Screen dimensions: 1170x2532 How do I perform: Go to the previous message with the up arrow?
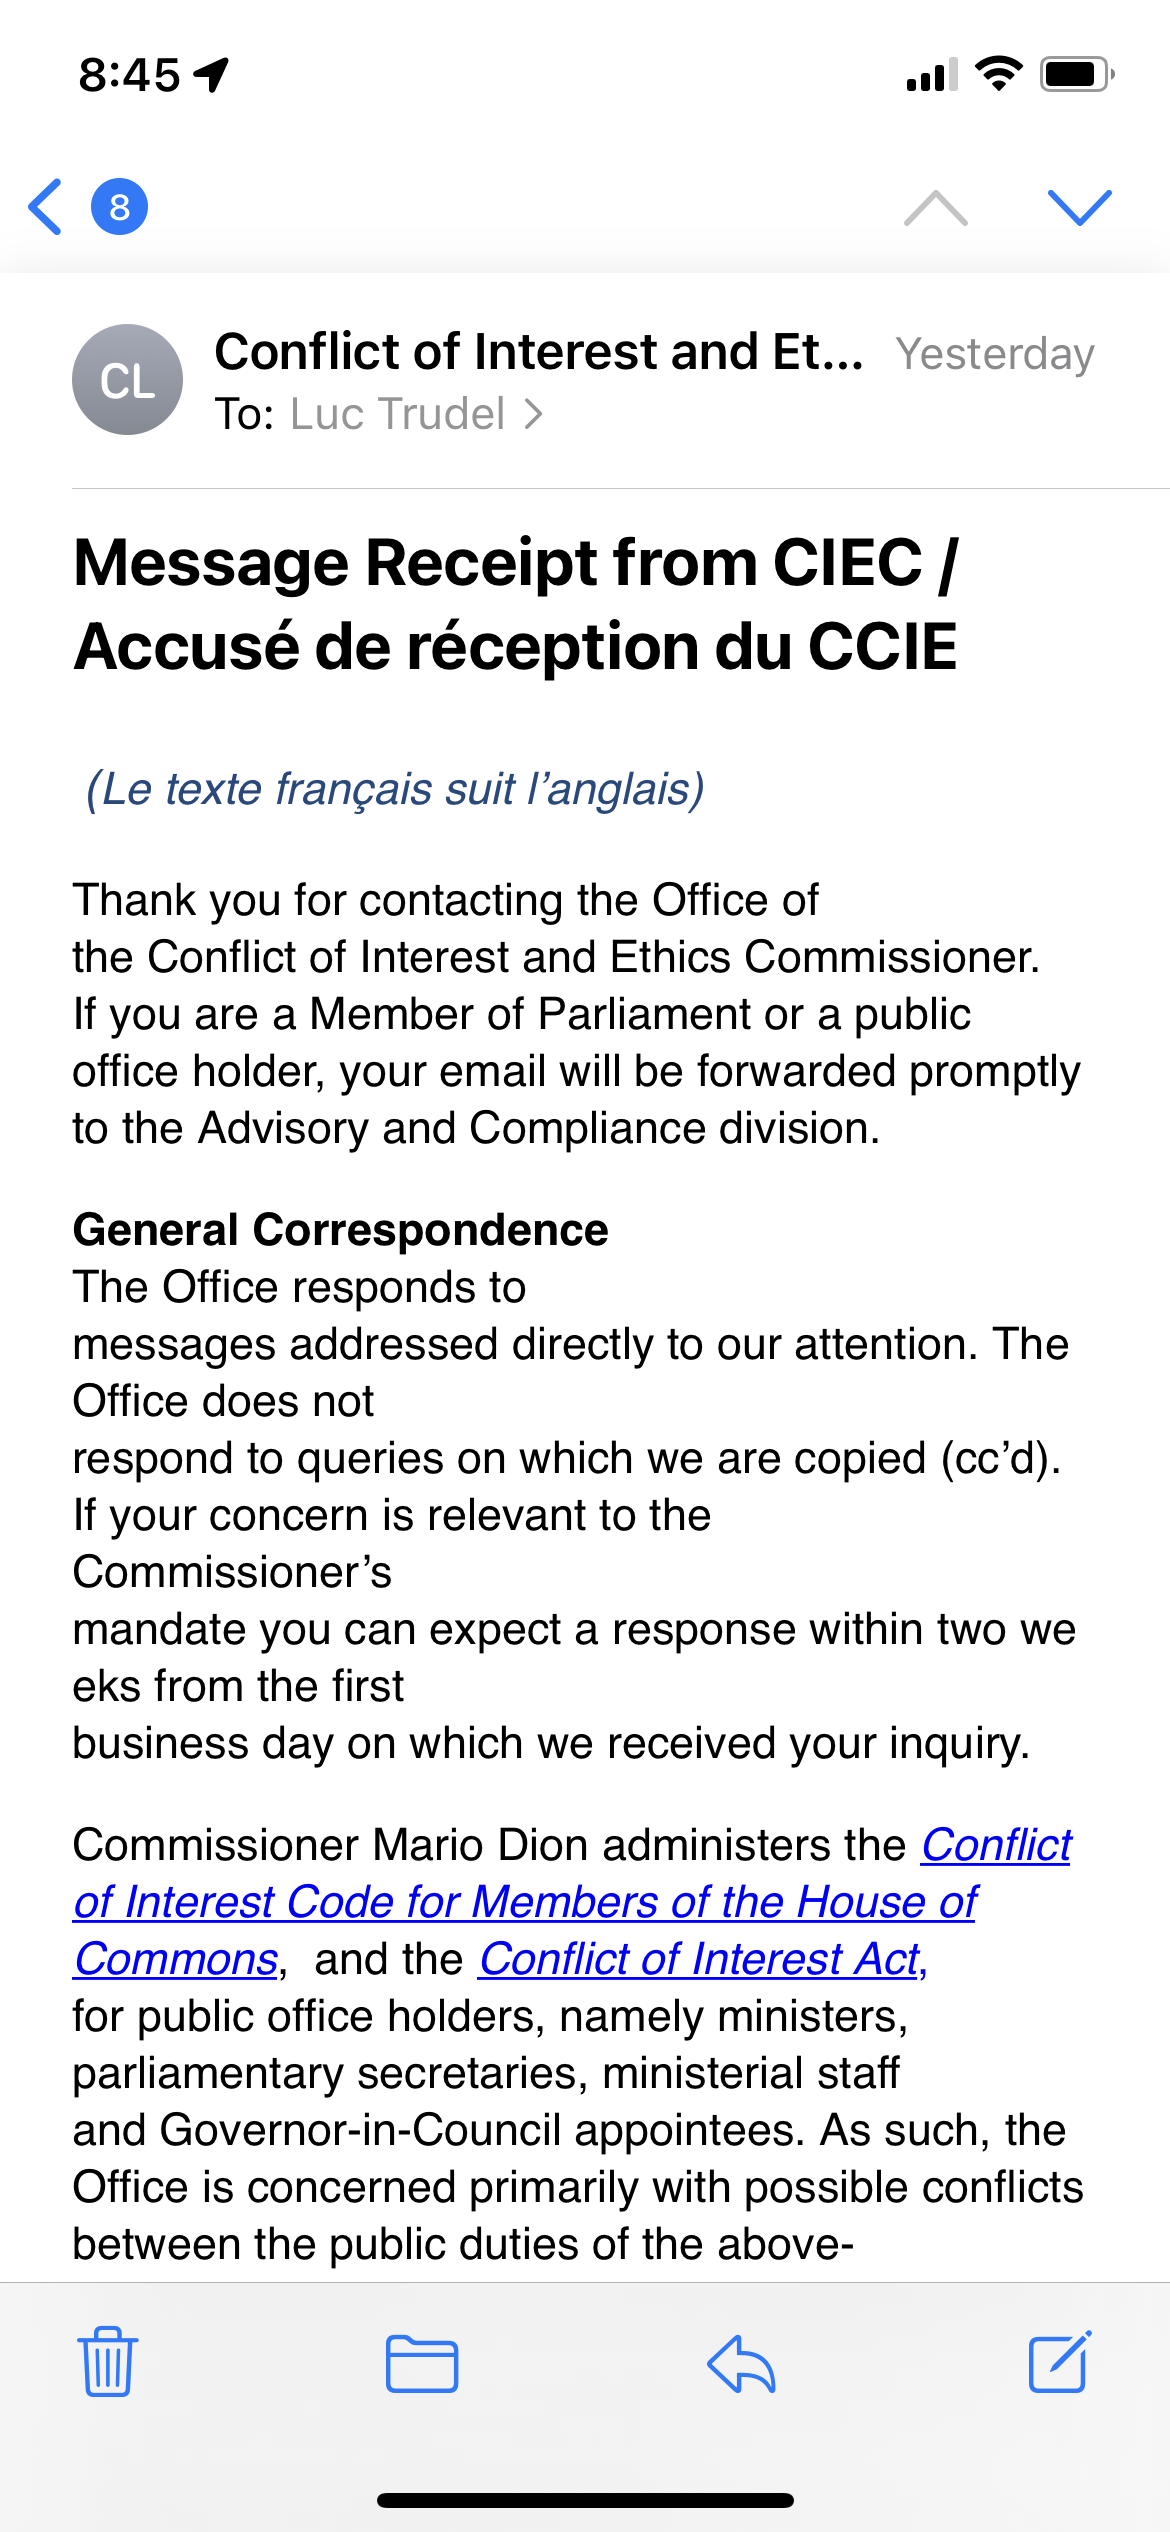936,208
